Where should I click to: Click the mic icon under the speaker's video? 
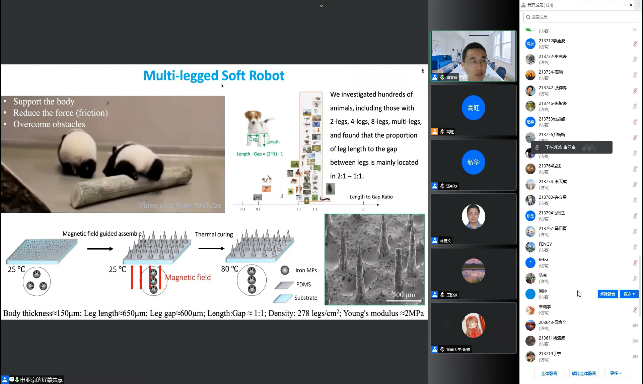click(442, 78)
